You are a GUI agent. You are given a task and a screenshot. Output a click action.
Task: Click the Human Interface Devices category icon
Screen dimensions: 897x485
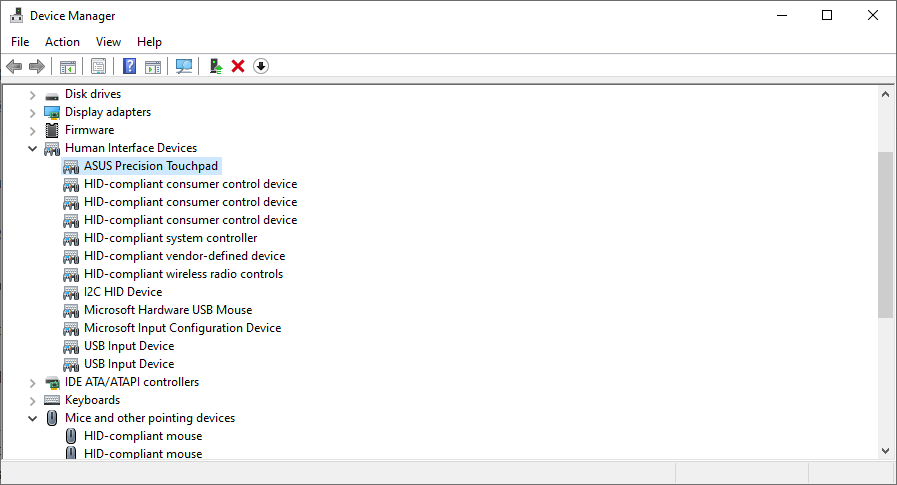(52, 149)
